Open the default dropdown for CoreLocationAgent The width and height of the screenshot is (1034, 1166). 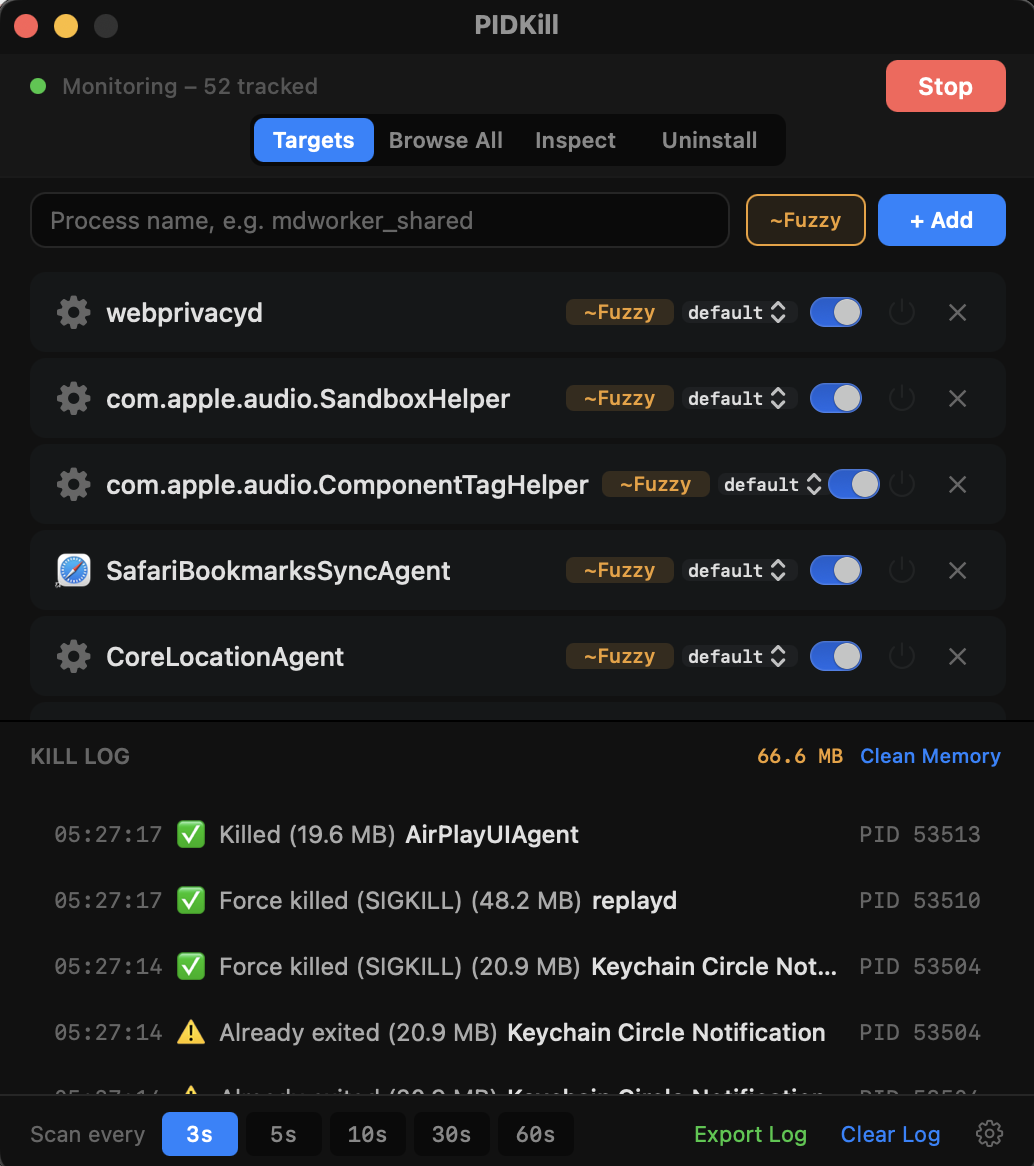pyautogui.click(x=738, y=657)
